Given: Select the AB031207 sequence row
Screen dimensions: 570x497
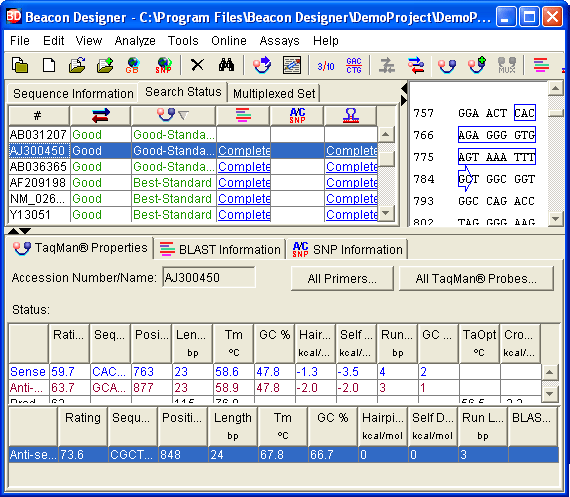Looking at the screenshot, I should click(x=193, y=135).
